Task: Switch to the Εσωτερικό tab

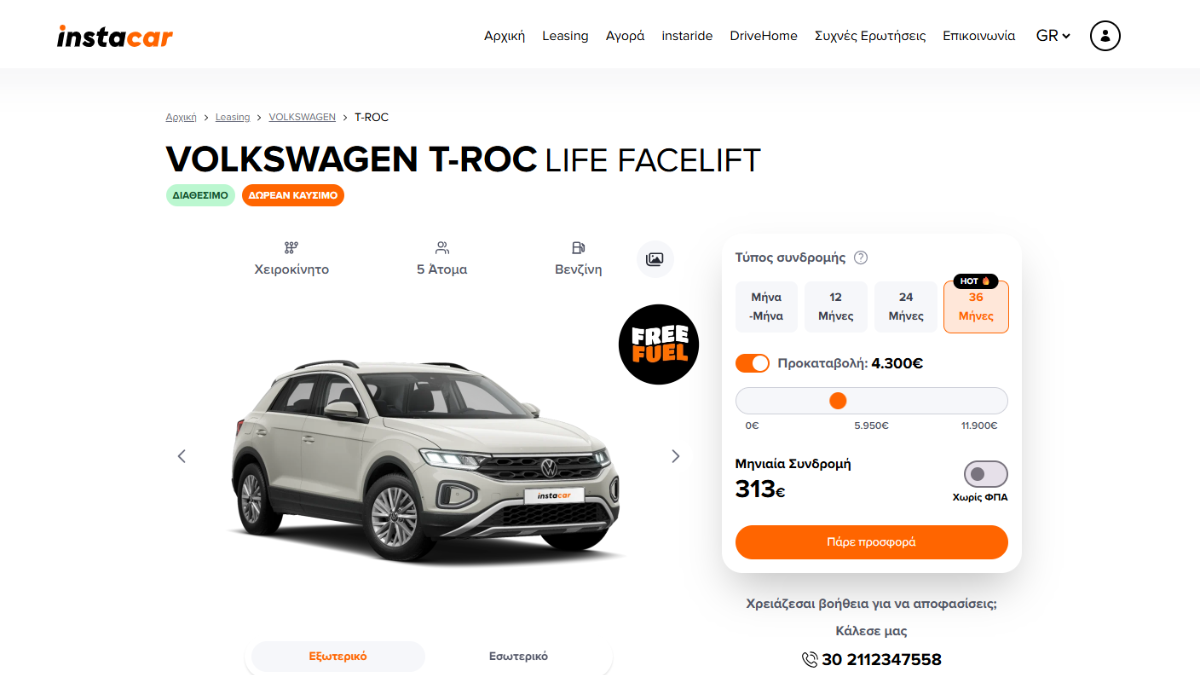Action: 518,657
